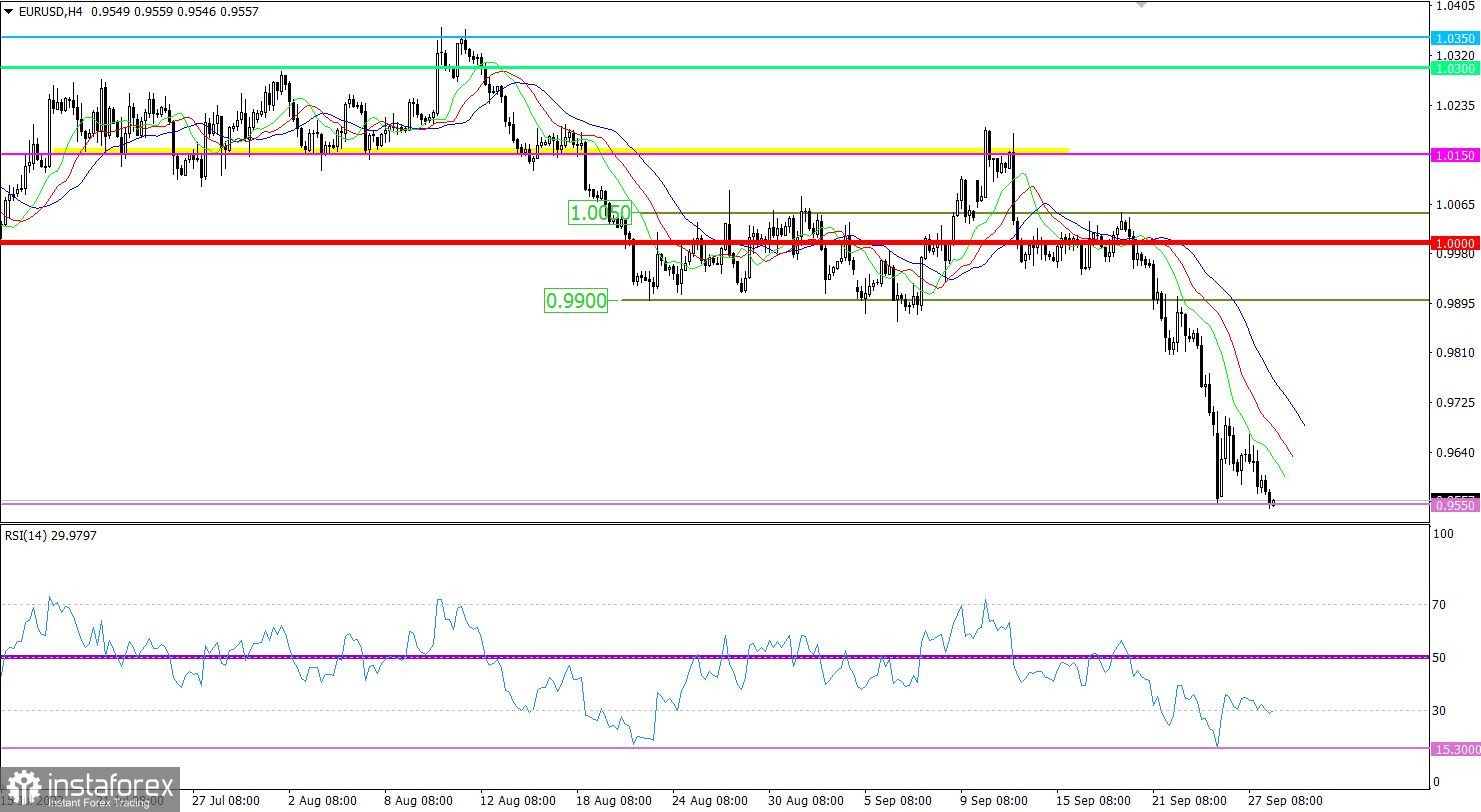1481x812 pixels.
Task: Click the 27 Sep 08:00 time axis label
Action: pos(1285,801)
